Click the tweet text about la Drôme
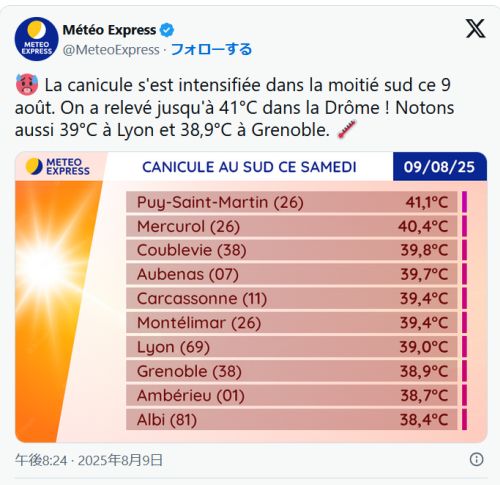 tap(234, 107)
